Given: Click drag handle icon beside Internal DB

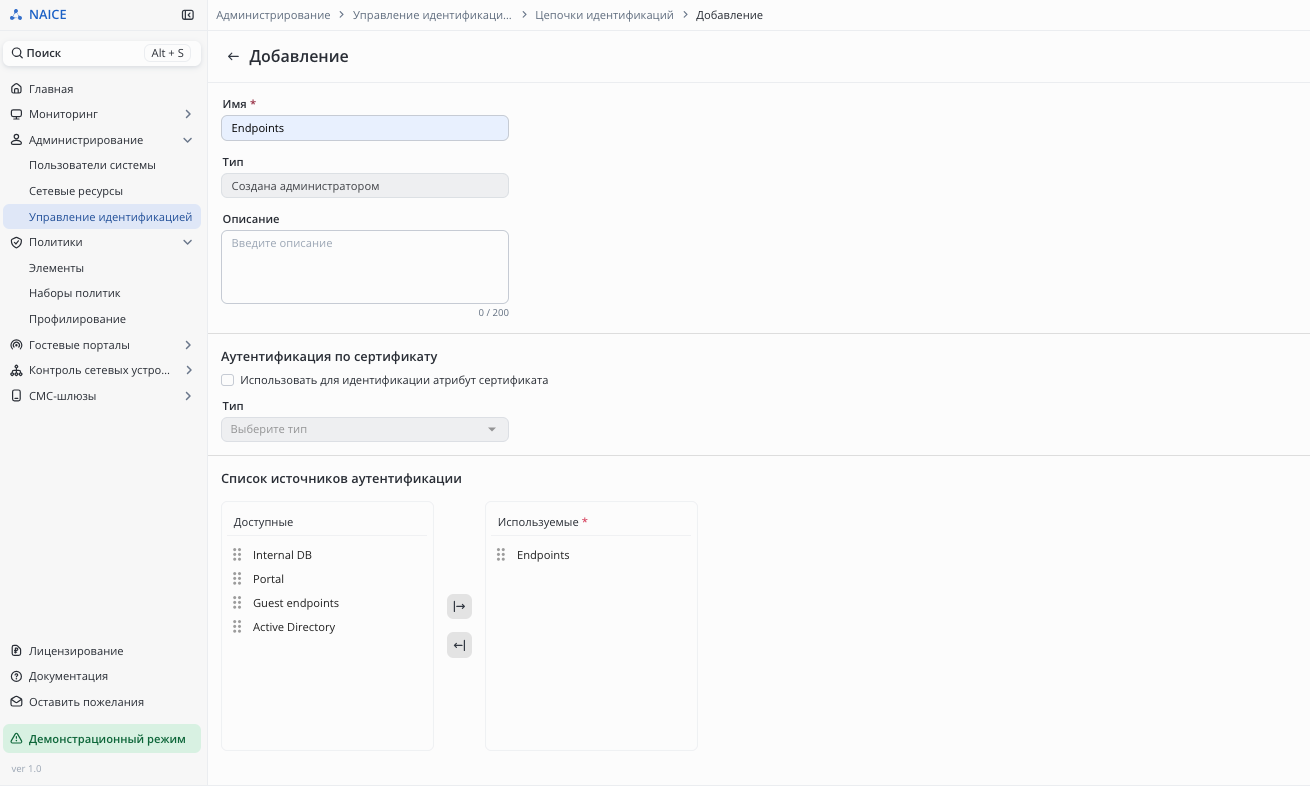Looking at the screenshot, I should point(237,555).
